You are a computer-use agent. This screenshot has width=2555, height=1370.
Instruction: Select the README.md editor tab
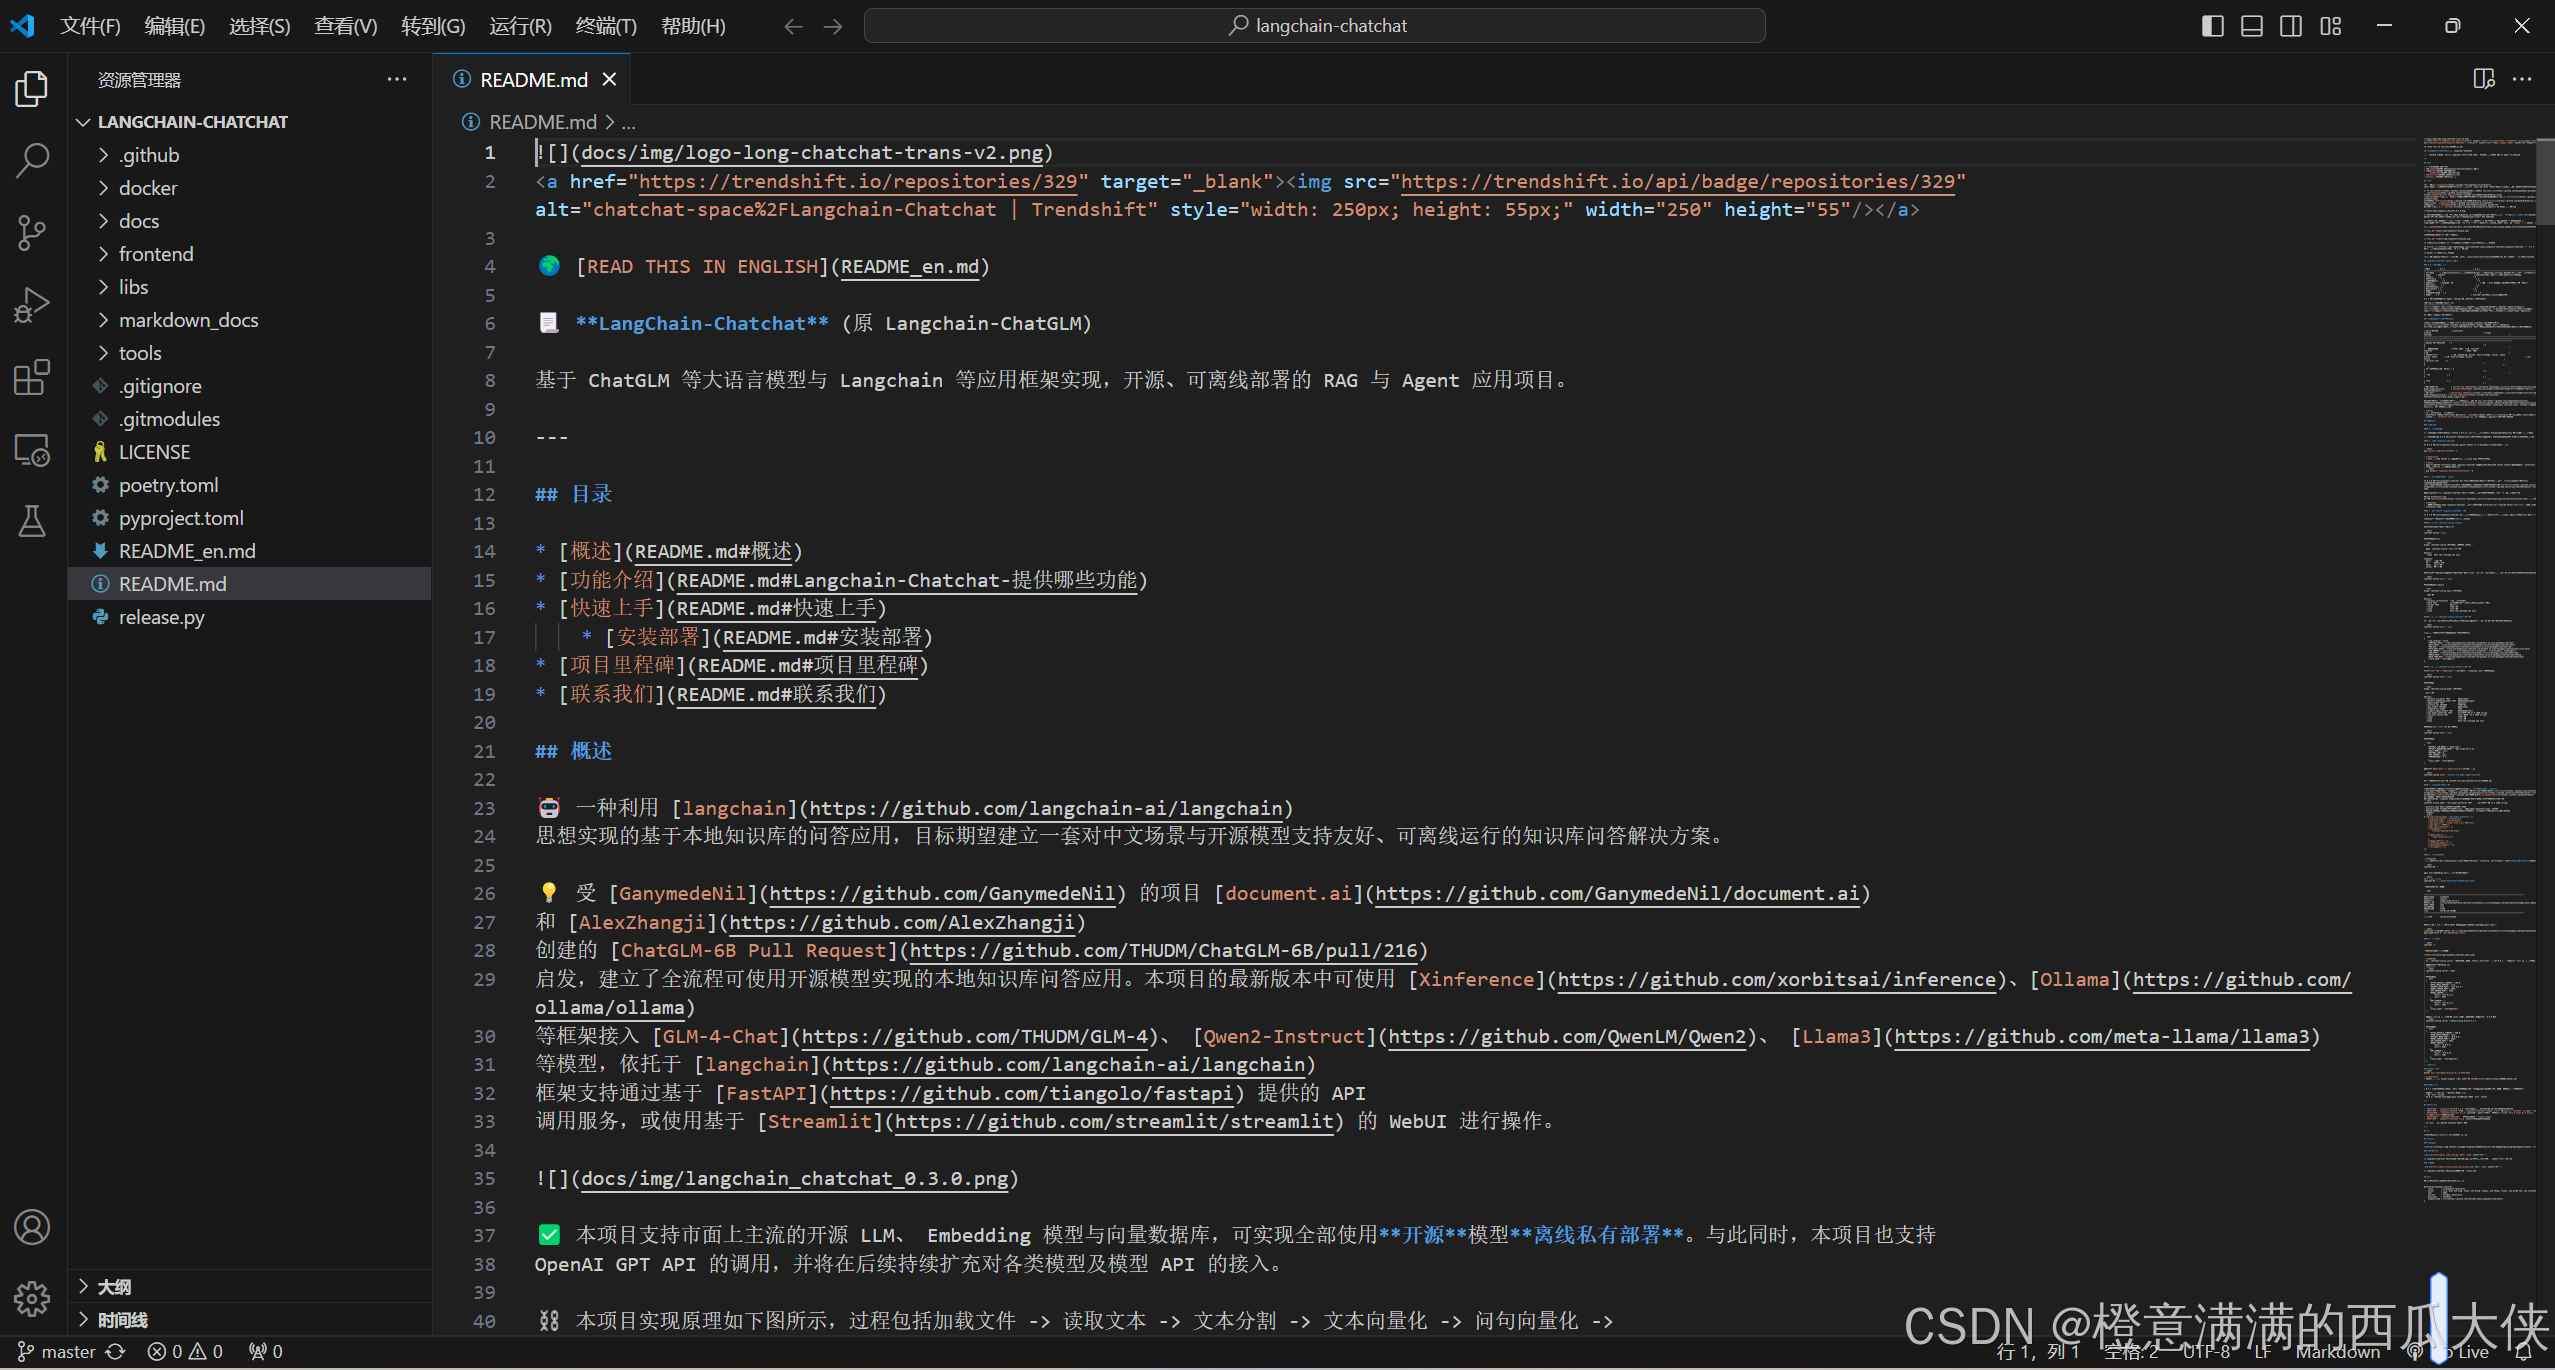click(x=532, y=79)
